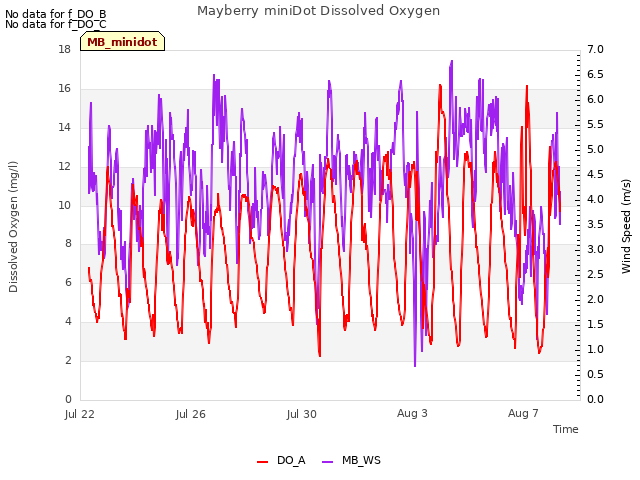The height and width of the screenshot is (480, 640).
Task: Click the Aug 3 x-axis tick label
Action: click(x=412, y=413)
